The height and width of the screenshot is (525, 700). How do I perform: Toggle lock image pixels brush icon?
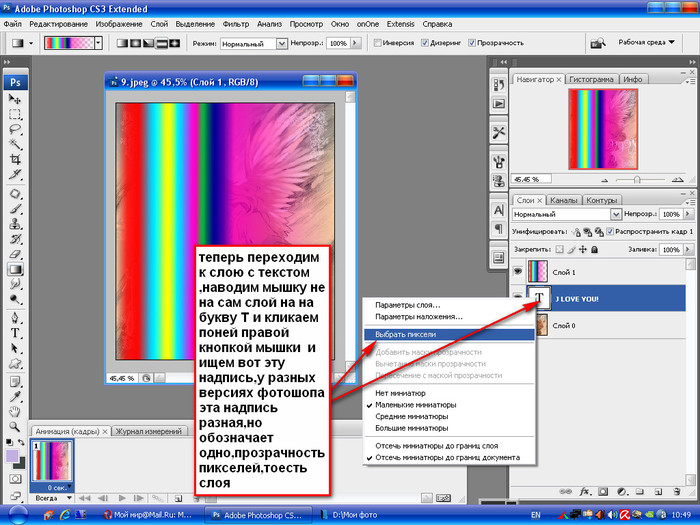tap(571, 250)
